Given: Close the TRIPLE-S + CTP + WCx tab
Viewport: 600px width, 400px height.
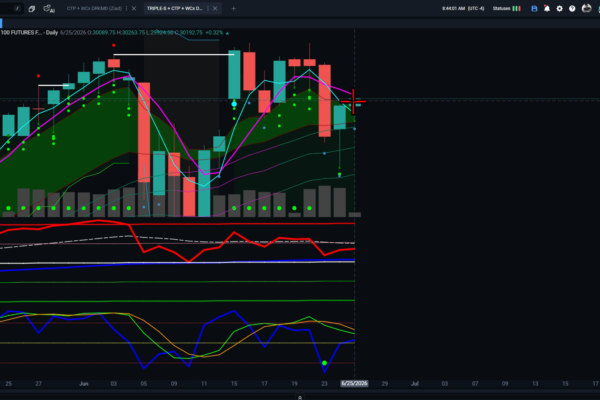Looking at the screenshot, I should pyautogui.click(x=215, y=8).
